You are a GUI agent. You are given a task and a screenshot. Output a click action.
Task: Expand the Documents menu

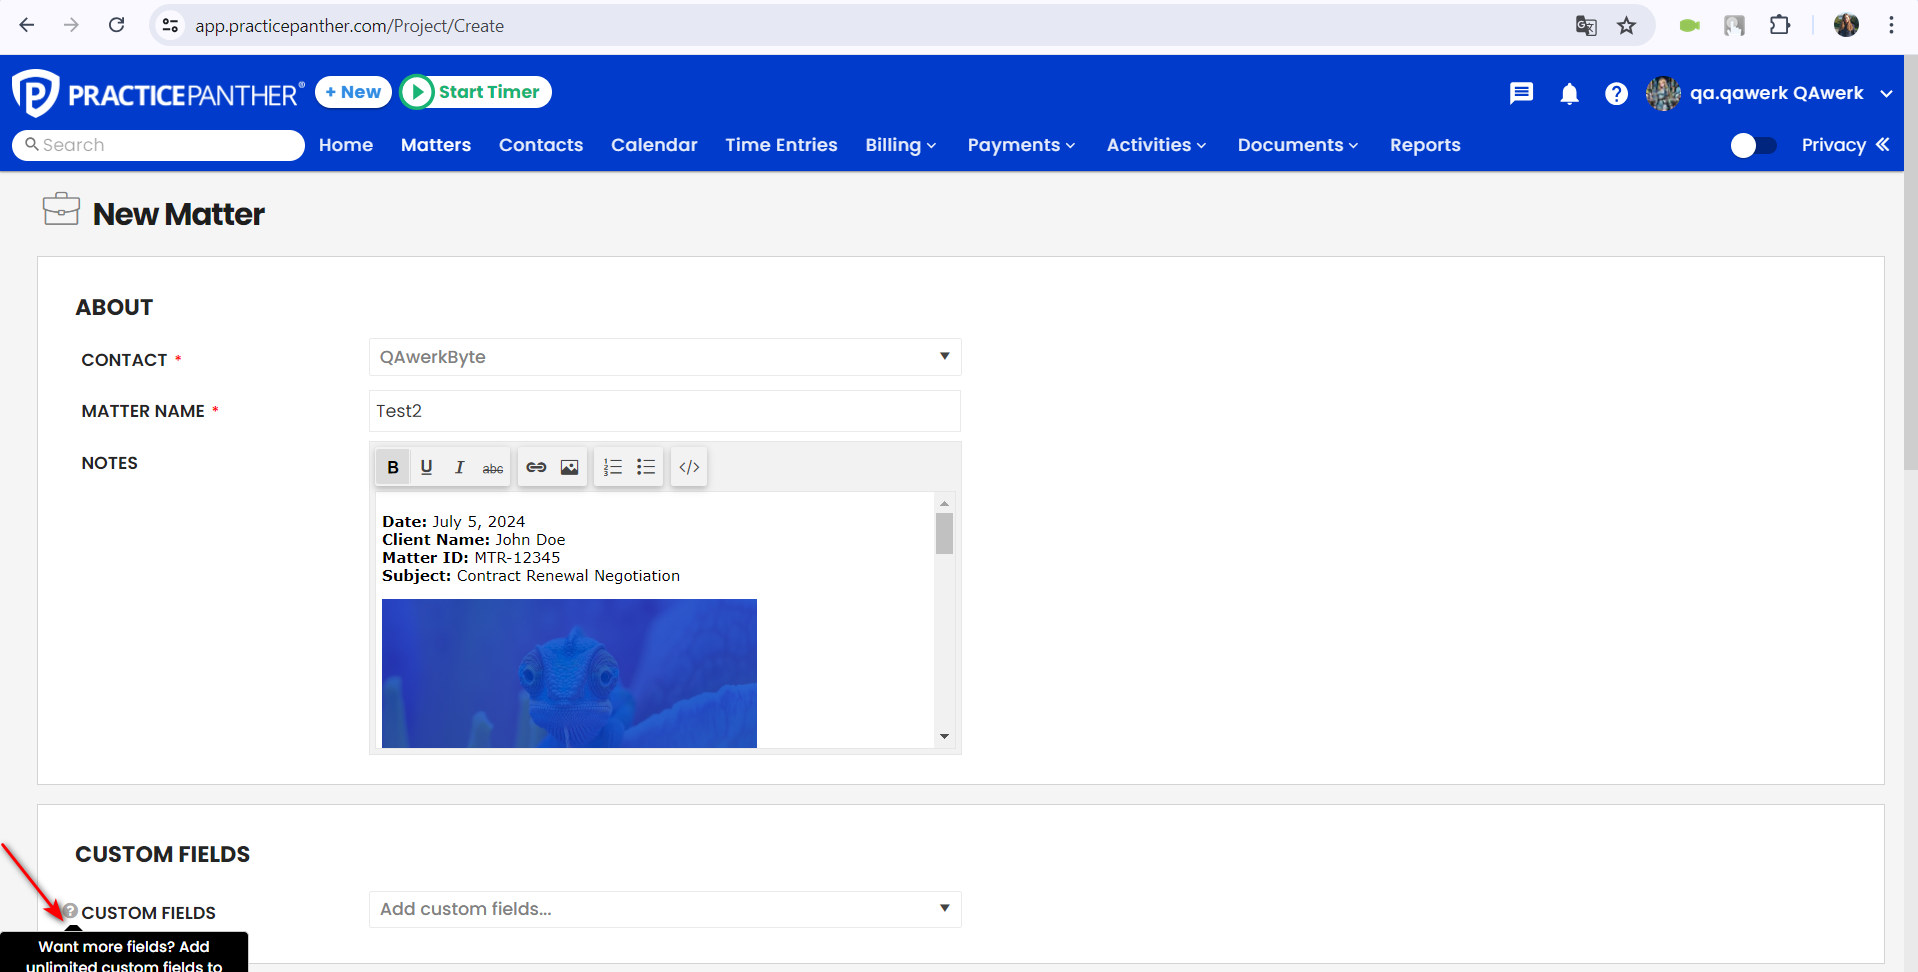click(x=1298, y=145)
